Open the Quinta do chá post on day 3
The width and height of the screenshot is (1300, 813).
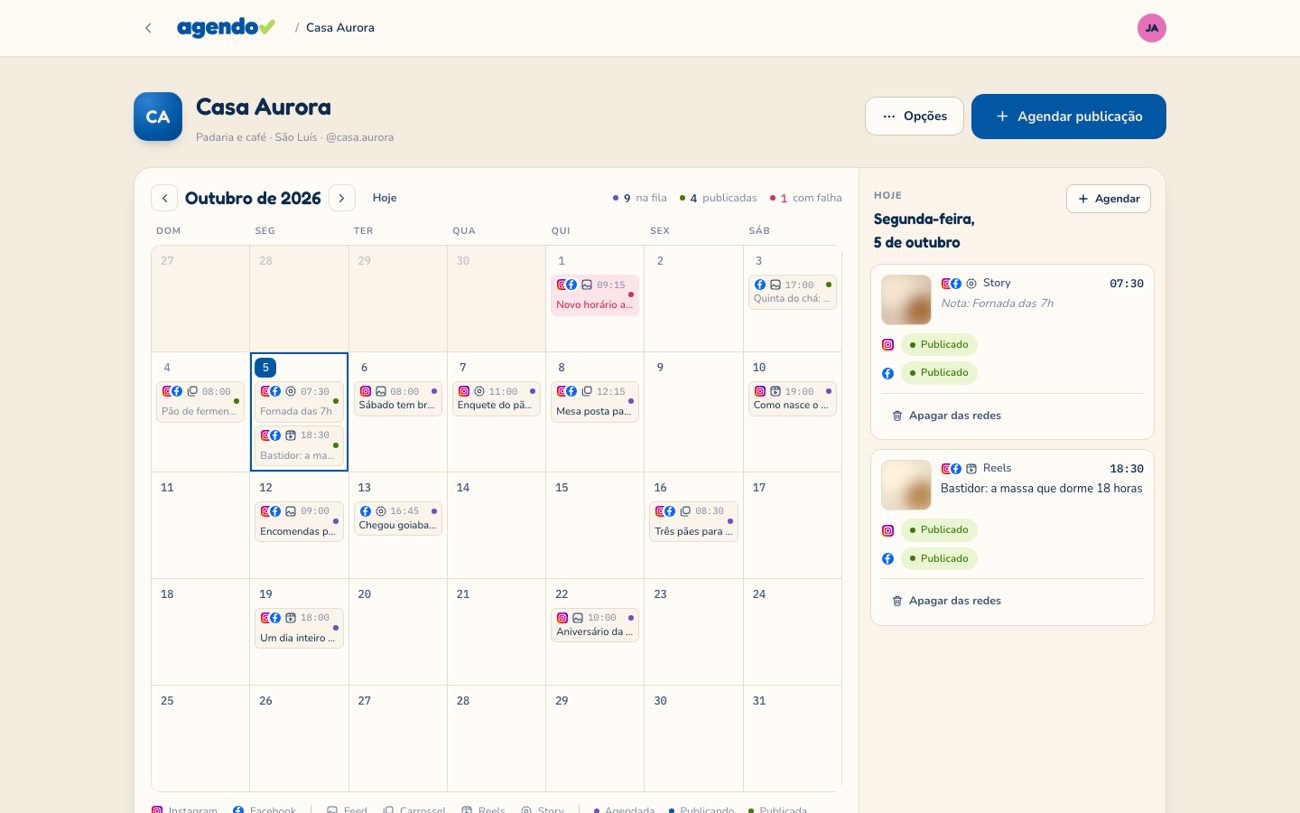click(x=792, y=292)
